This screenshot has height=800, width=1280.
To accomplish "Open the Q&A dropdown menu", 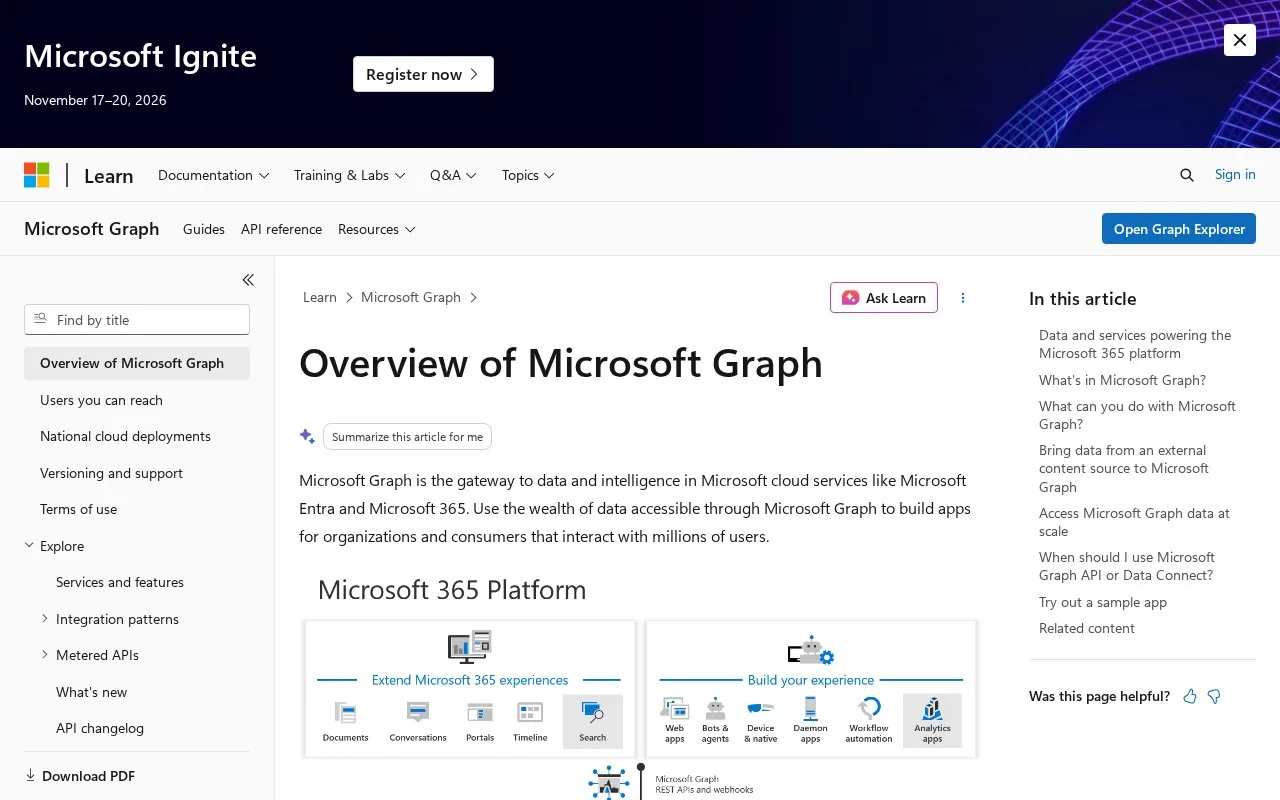I will (454, 175).
